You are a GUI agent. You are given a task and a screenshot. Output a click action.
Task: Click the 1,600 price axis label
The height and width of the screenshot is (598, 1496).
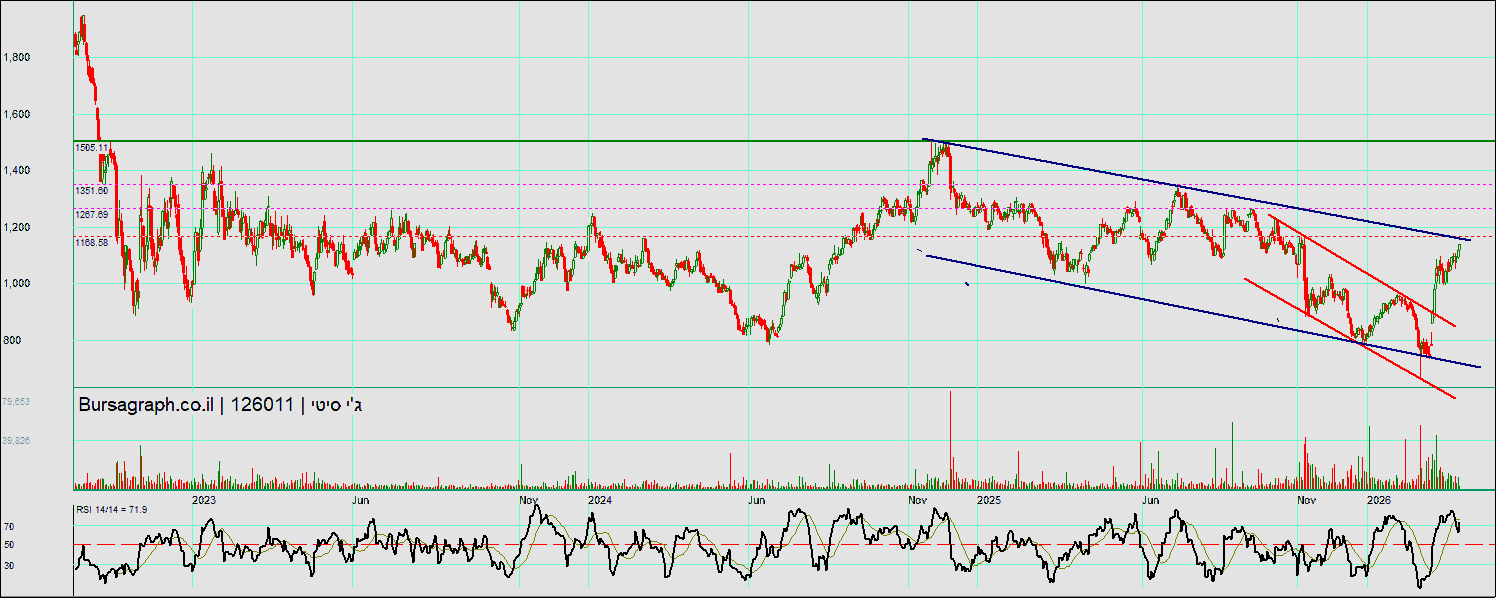click(x=17, y=115)
